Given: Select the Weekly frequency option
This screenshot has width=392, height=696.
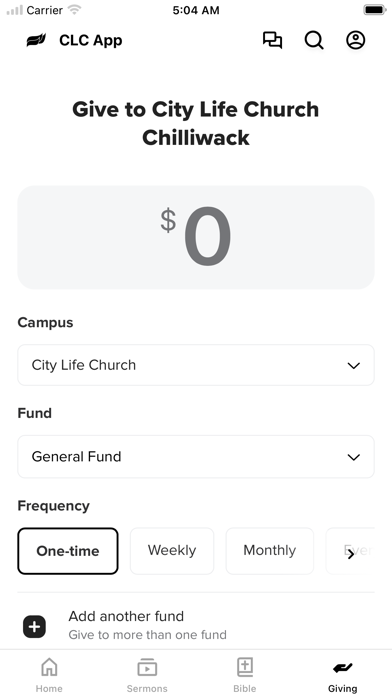Looking at the screenshot, I should click(172, 551).
